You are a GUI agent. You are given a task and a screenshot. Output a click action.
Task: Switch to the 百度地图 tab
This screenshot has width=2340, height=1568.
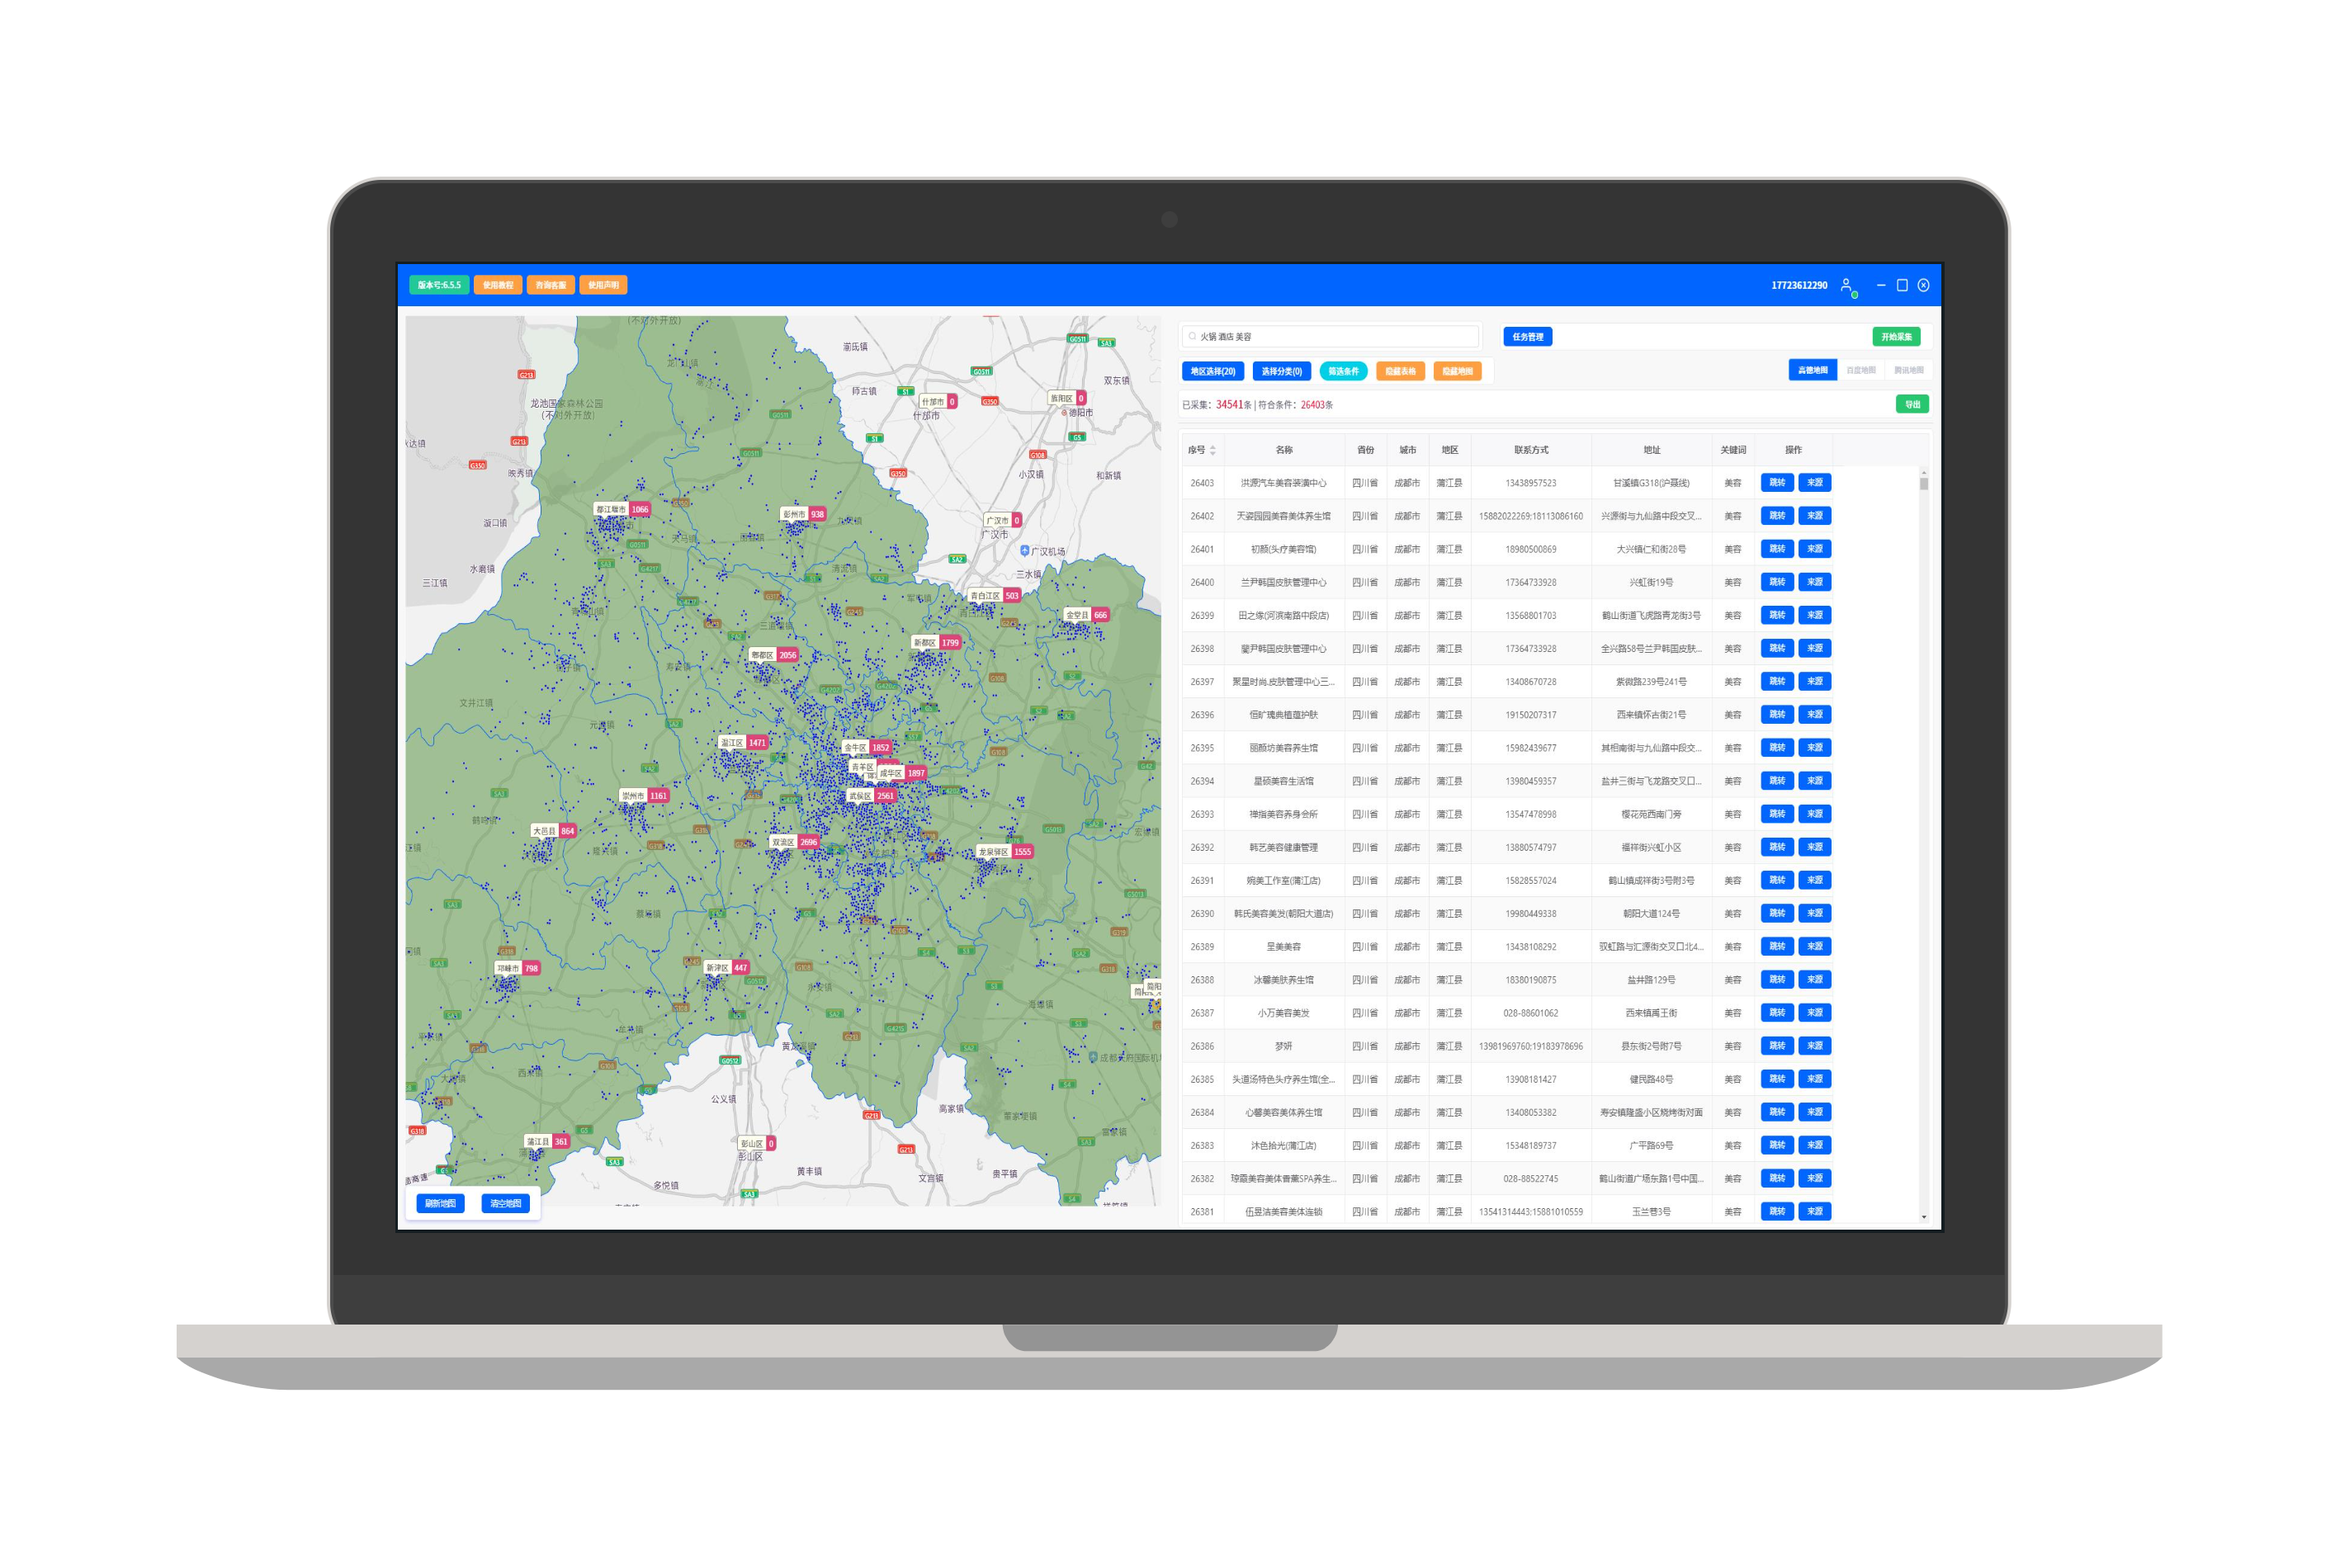coord(1860,370)
